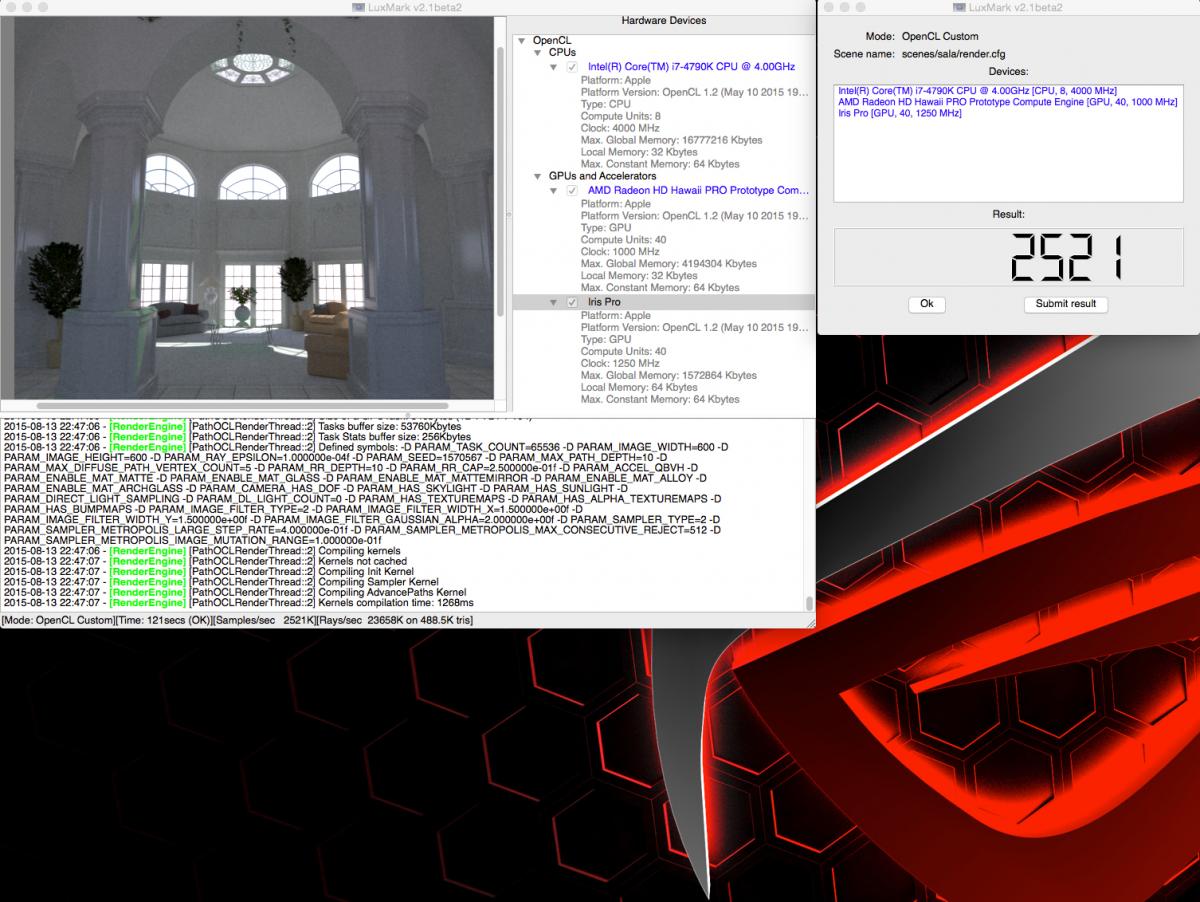1200x902 pixels.
Task: Click the 'OpenCL Custom' mode value in result dialog
Action: (941, 36)
